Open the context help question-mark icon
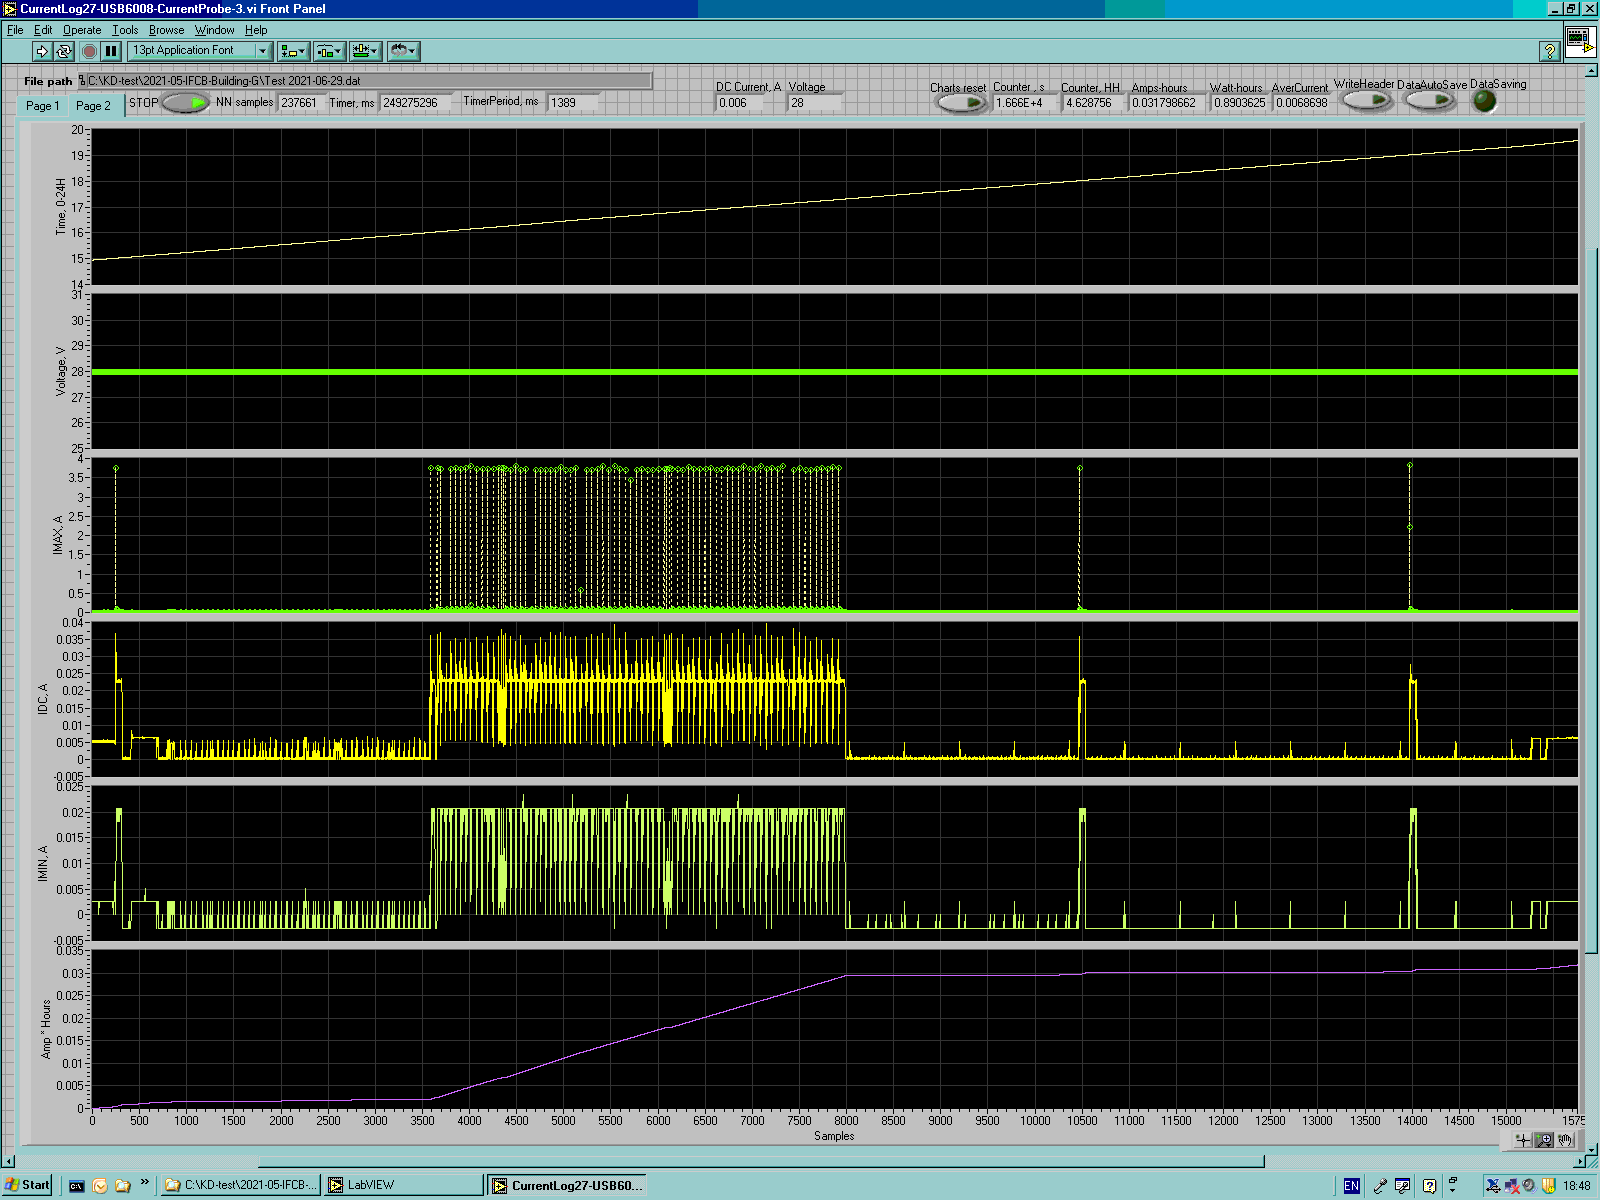This screenshot has height=1200, width=1600. coord(1549,51)
